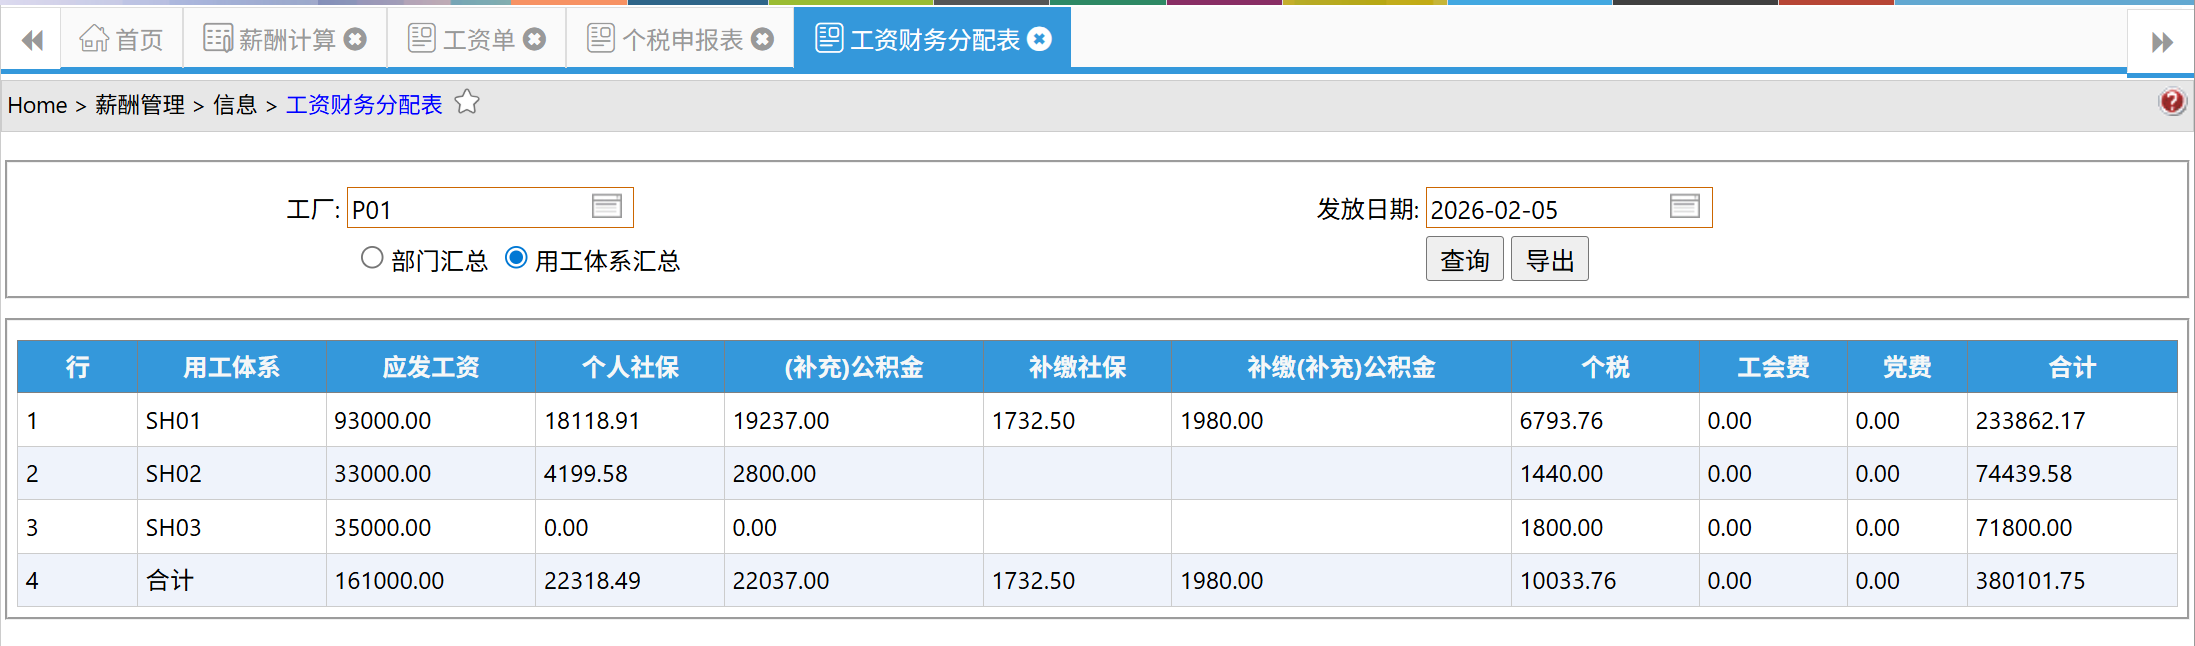This screenshot has height=646, width=2195.
Task: Switch to the 薪酬计算 tab
Action: [x=285, y=39]
